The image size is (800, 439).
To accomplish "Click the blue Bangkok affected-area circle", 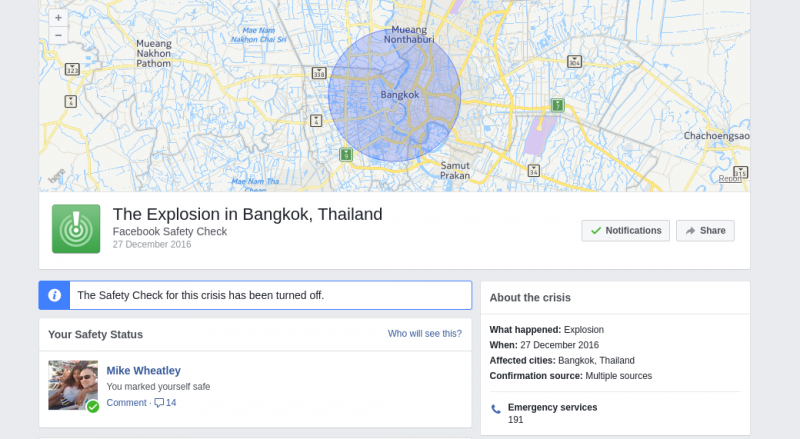I will [x=394, y=95].
